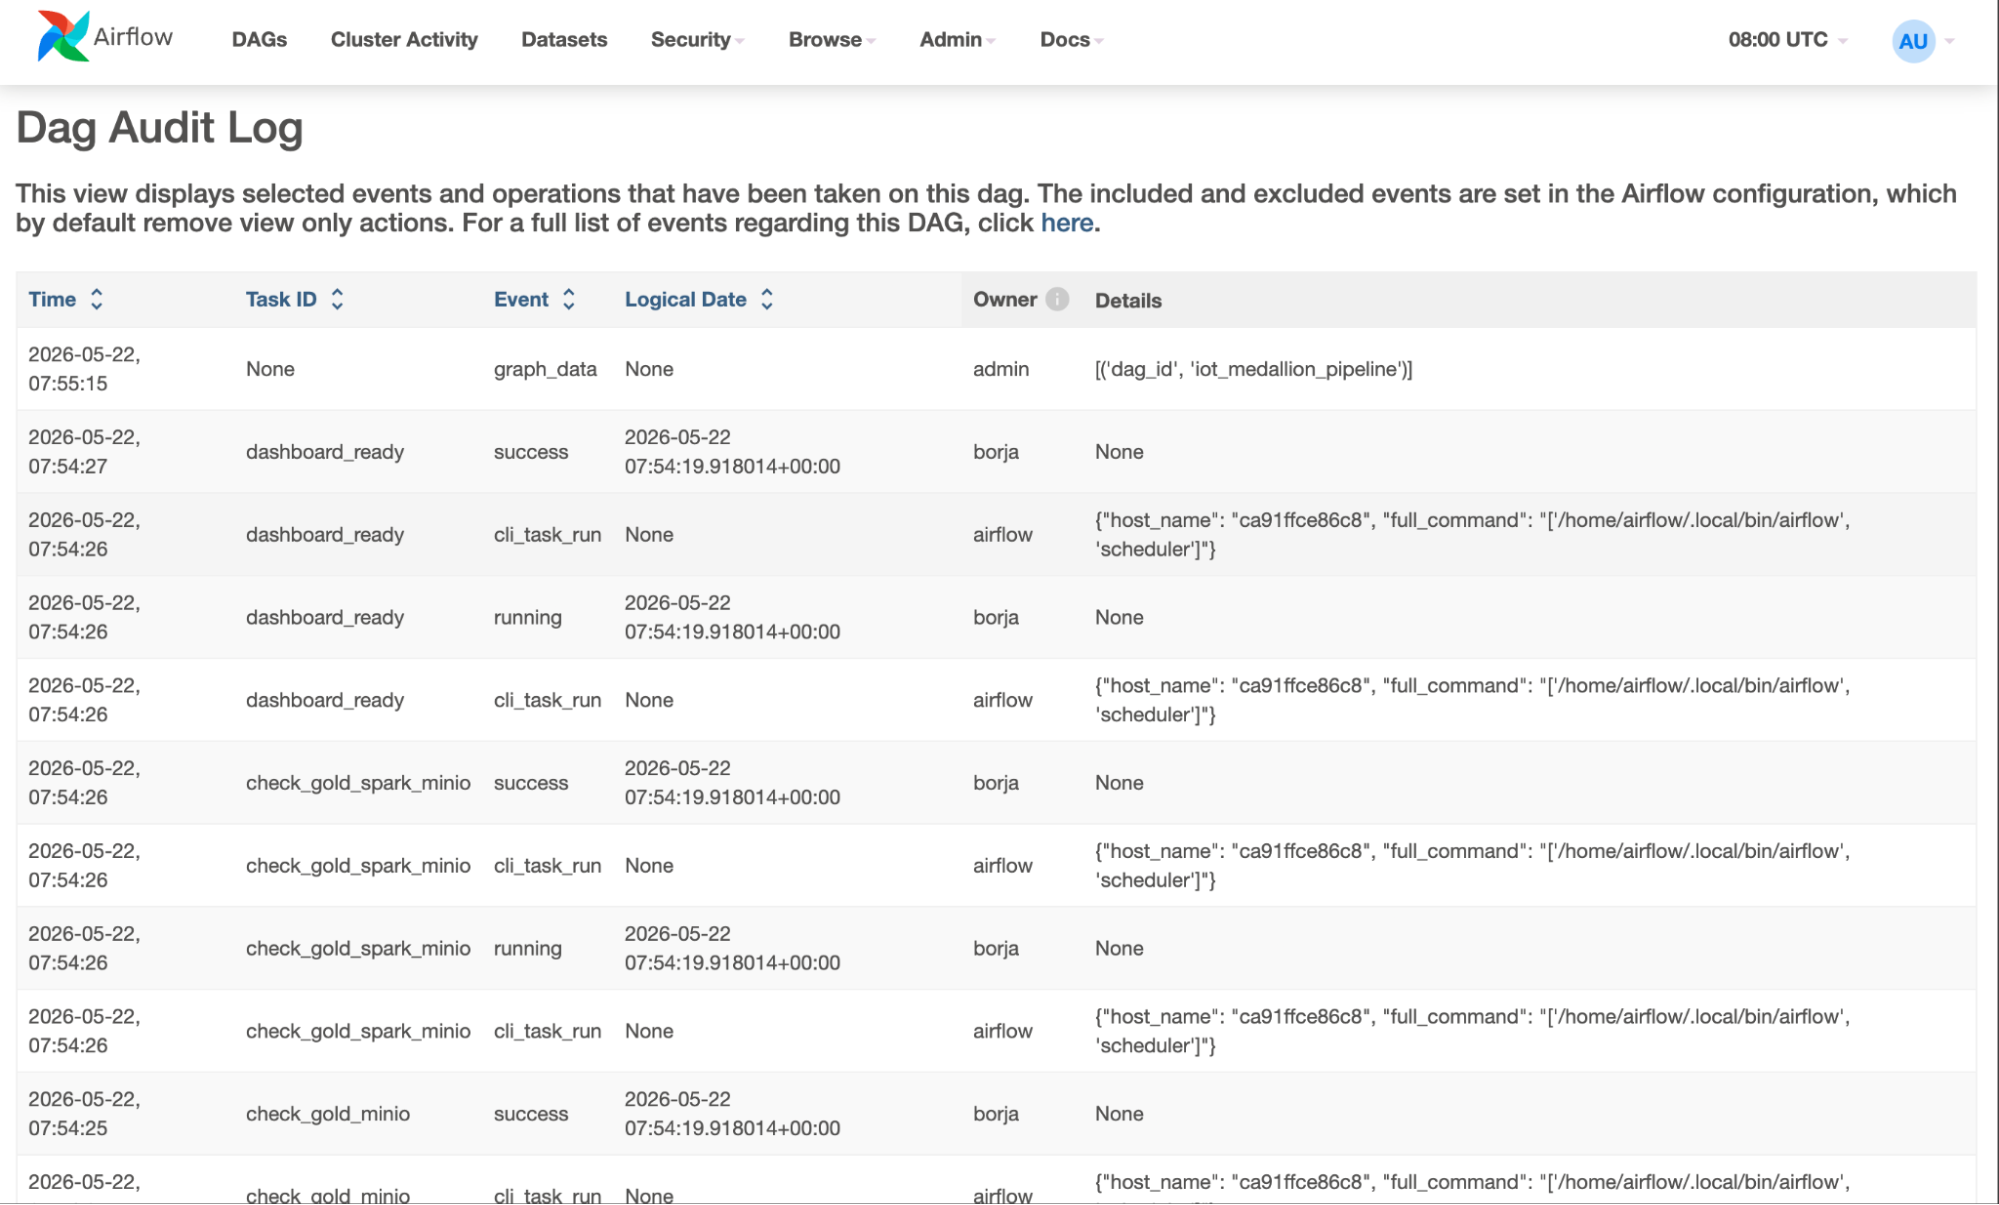1999x1205 pixels.
Task: Click the Time column header link
Action: tap(52, 299)
